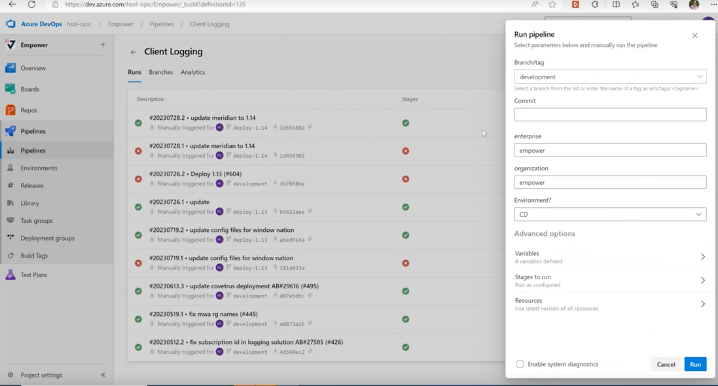The height and width of the screenshot is (386, 718).
Task: Click Empower breadcrumb link
Action: click(x=120, y=24)
